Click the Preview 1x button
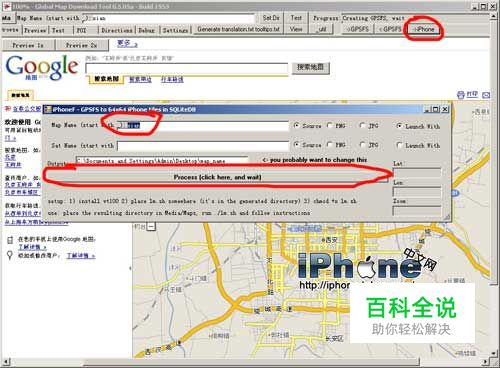The height and width of the screenshot is (368, 500). tap(28, 45)
